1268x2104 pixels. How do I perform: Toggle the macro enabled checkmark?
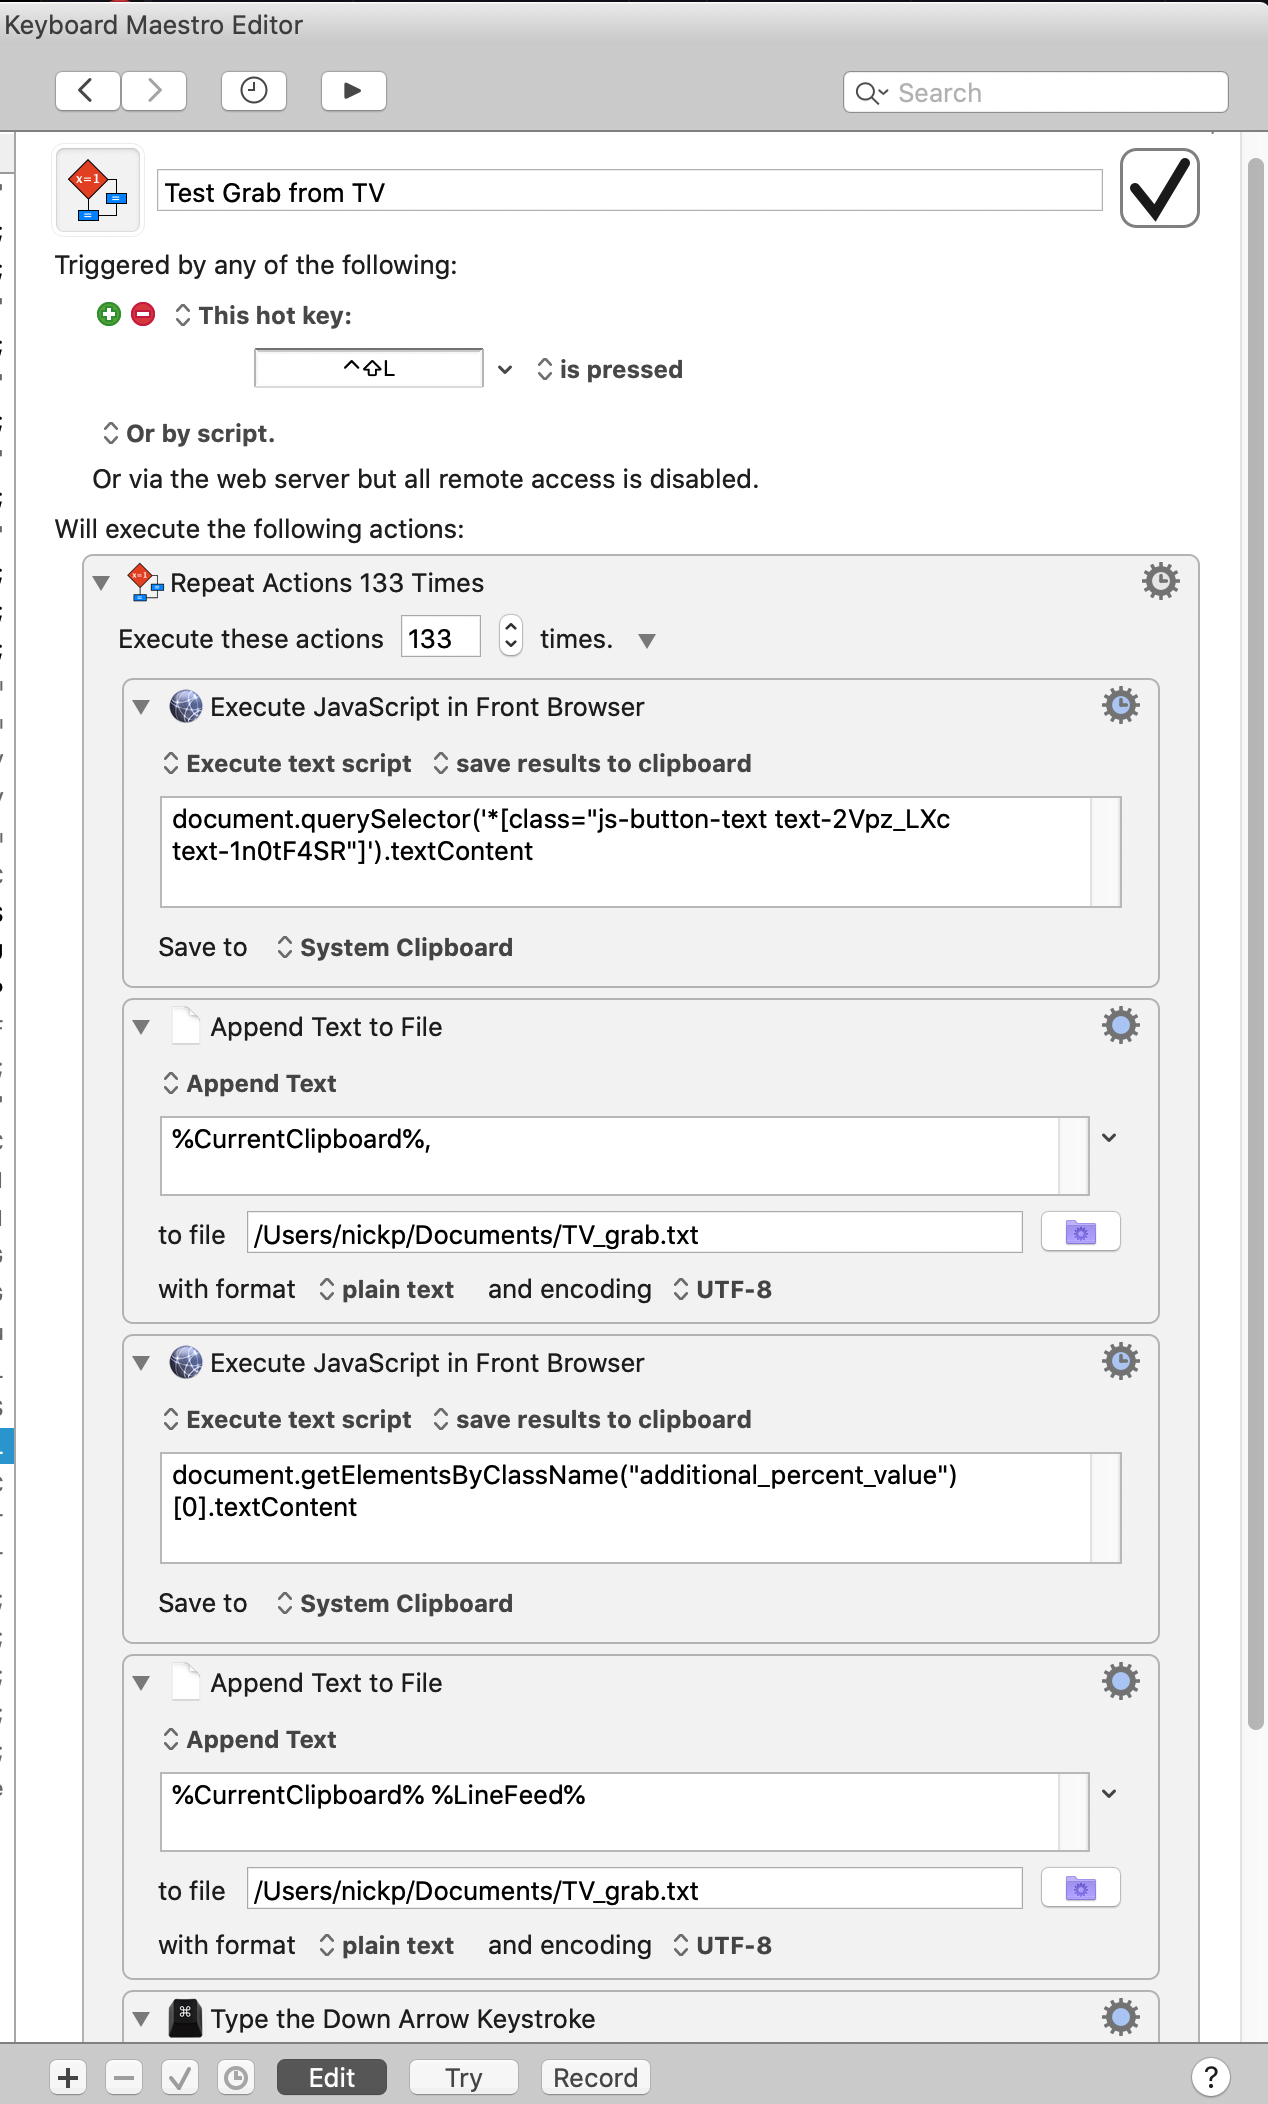[x=1159, y=189]
